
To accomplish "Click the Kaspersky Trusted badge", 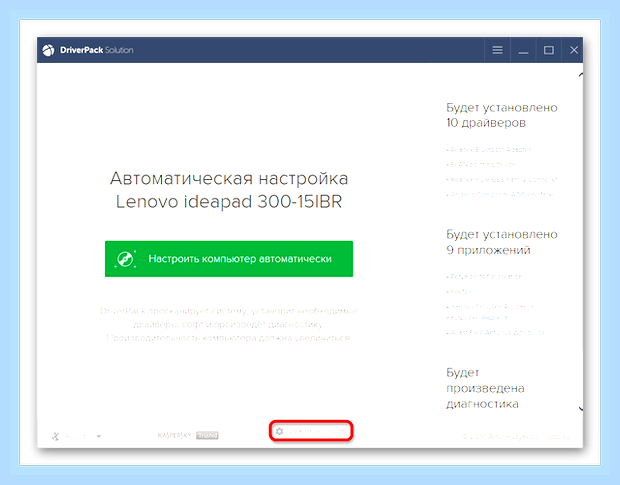I will [x=188, y=436].
